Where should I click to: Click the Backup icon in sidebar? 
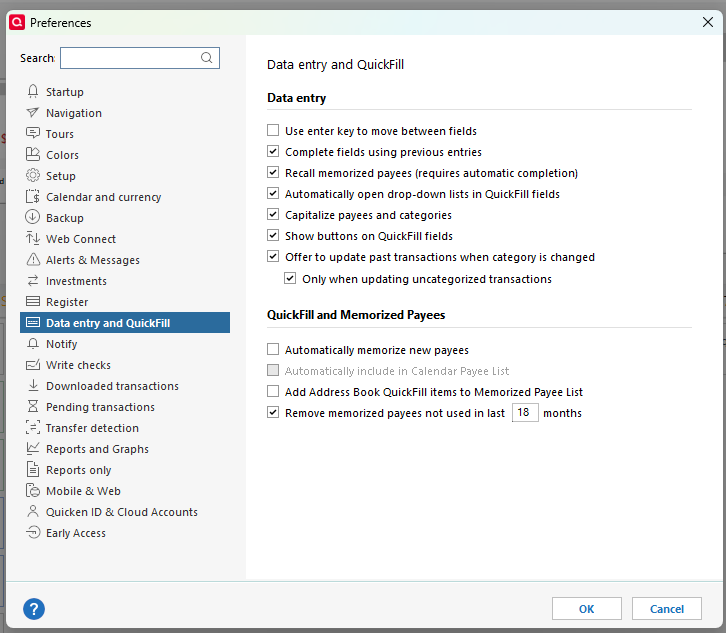click(33, 218)
